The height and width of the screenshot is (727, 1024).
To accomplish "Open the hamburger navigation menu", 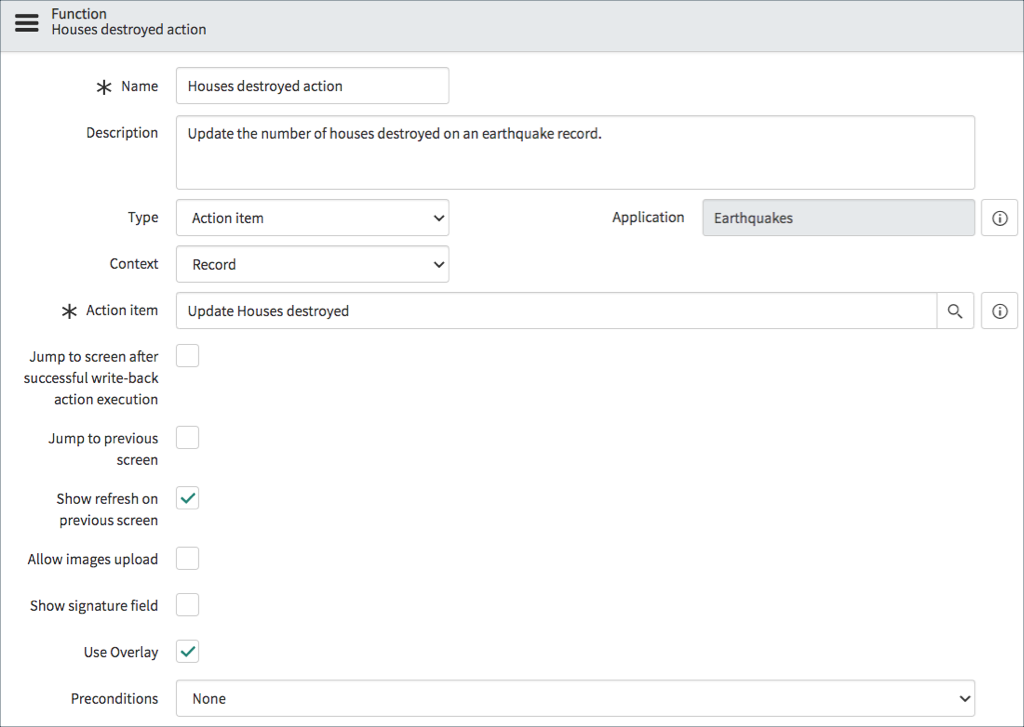I will click(26, 23).
